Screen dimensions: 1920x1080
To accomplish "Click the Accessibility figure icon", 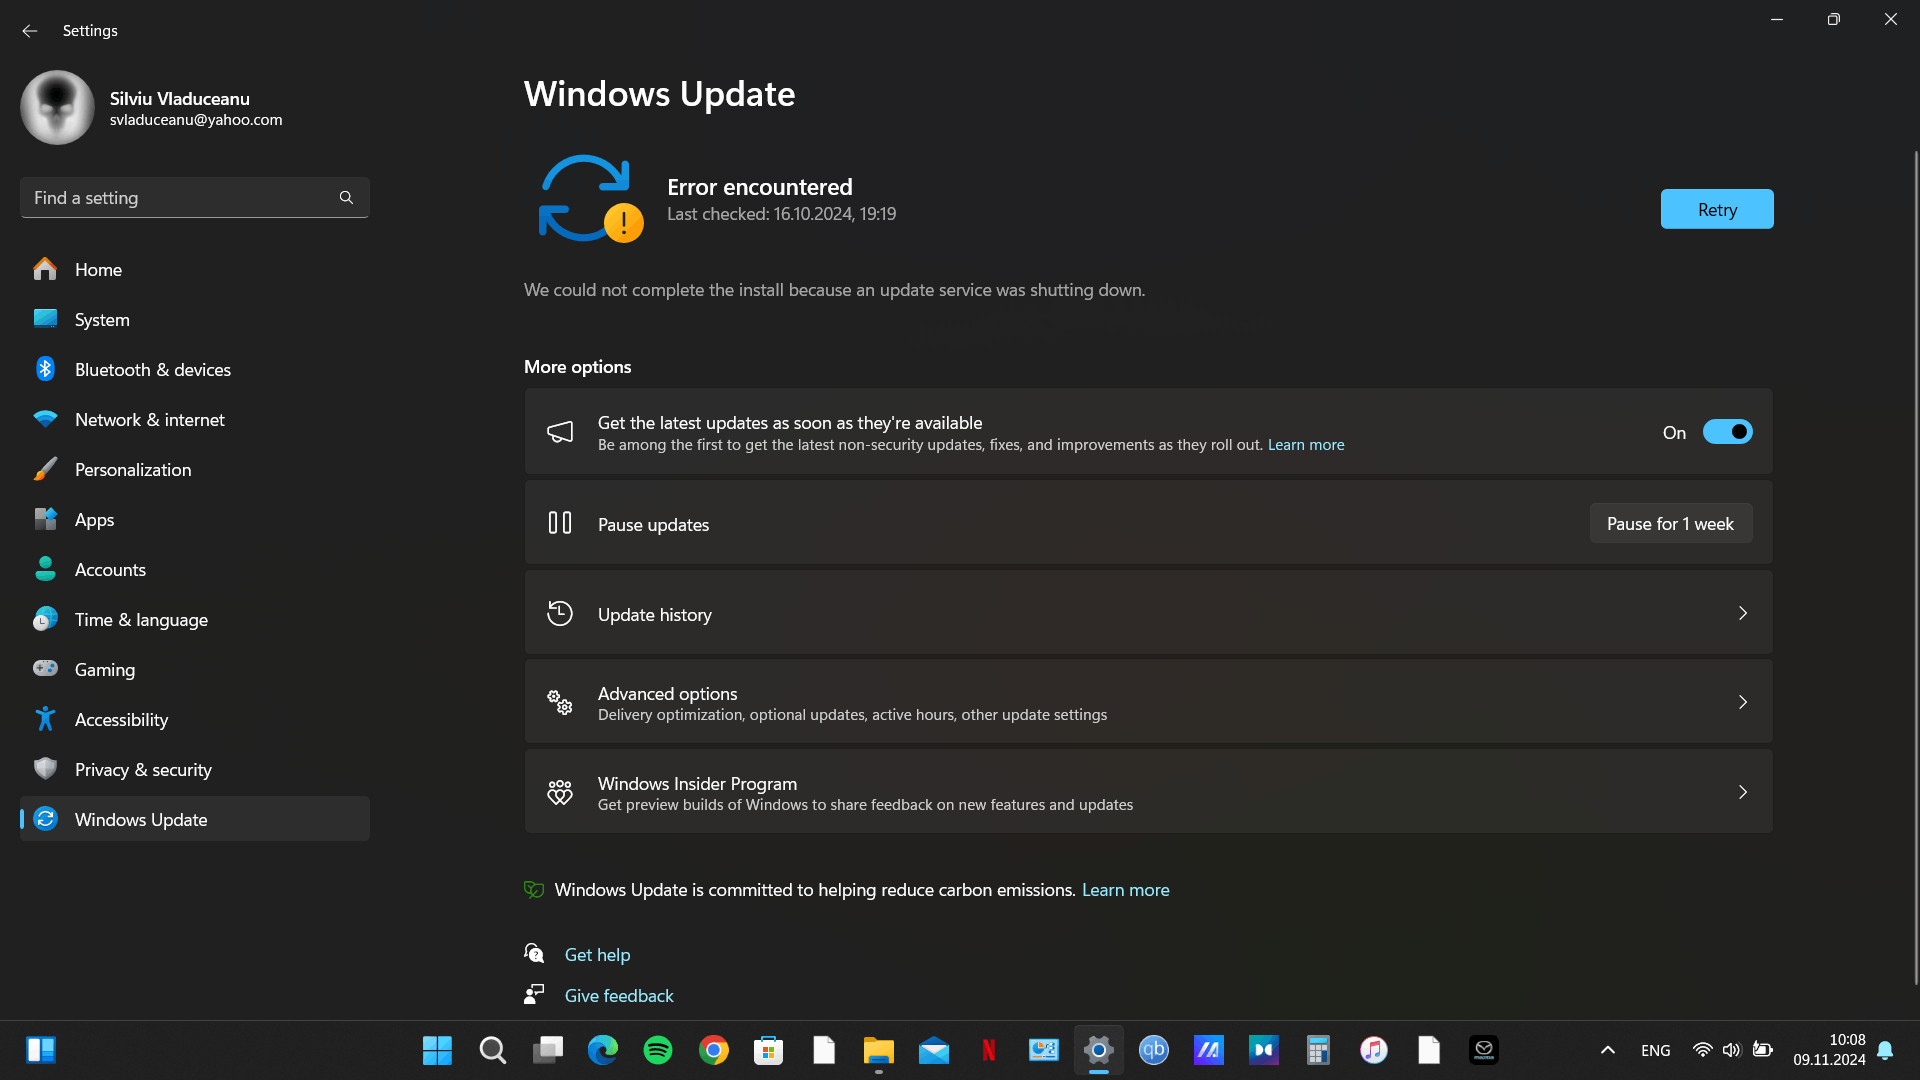I will [45, 719].
